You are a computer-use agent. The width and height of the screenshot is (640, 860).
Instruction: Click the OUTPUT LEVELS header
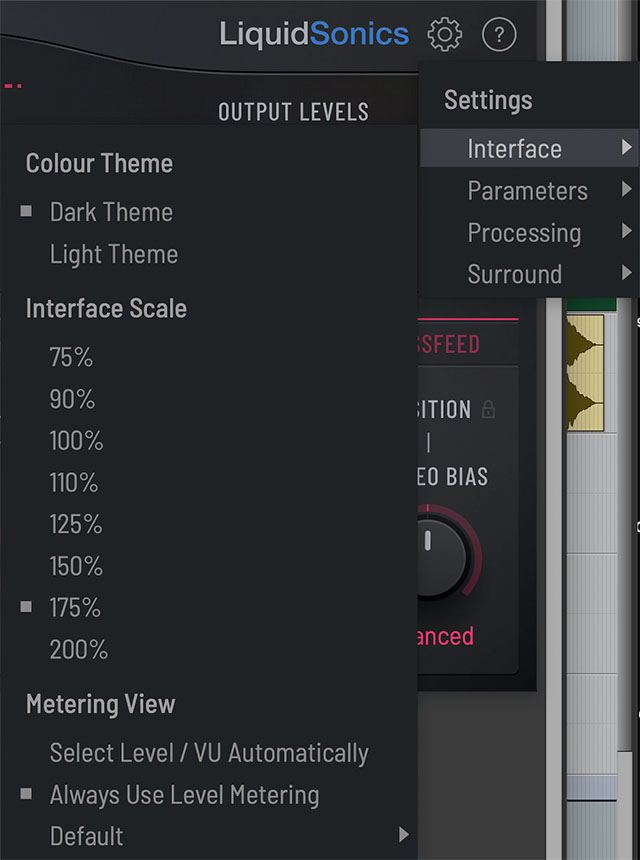point(293,111)
